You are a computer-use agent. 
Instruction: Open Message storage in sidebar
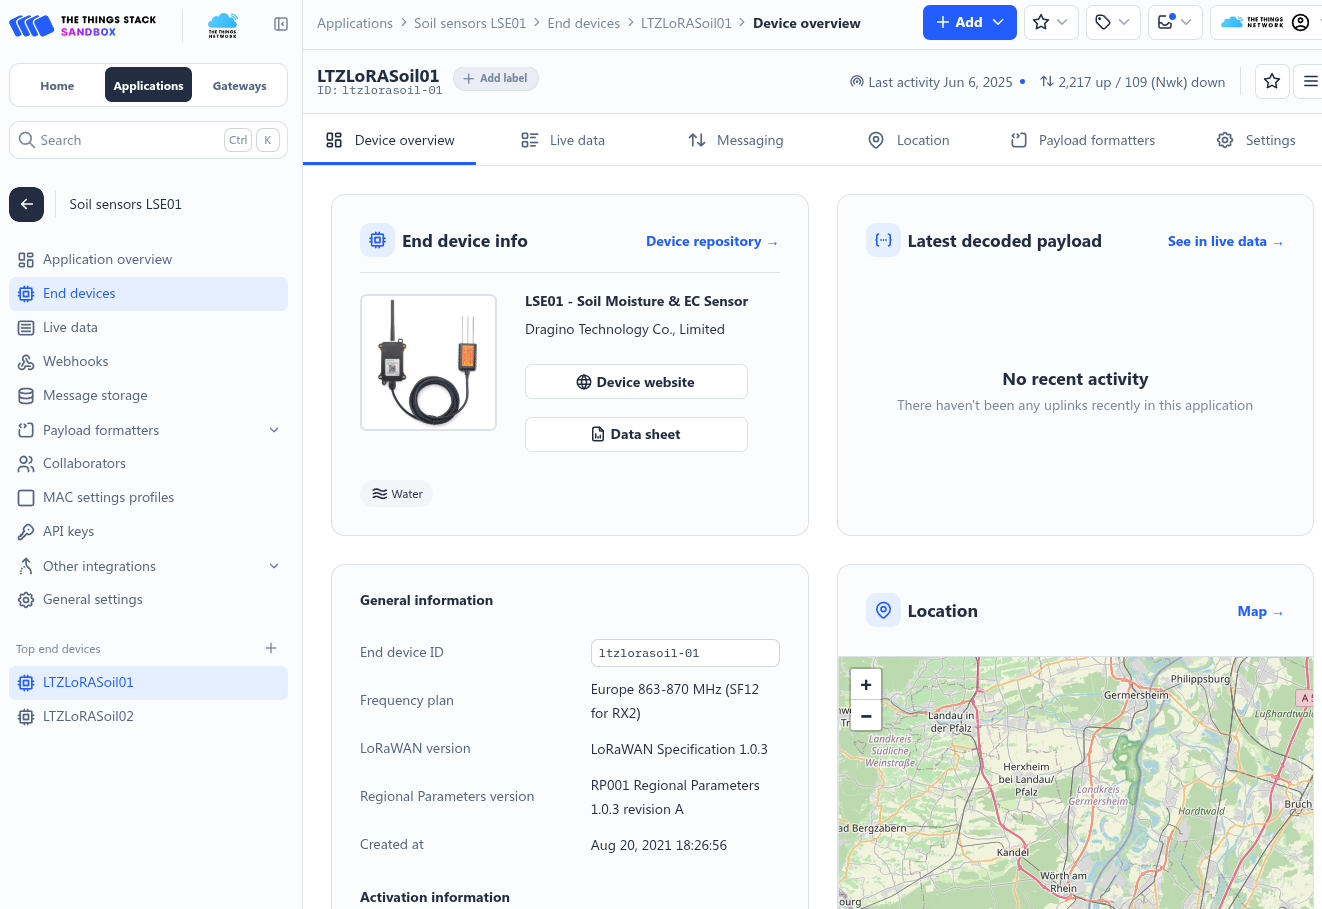tap(148, 396)
